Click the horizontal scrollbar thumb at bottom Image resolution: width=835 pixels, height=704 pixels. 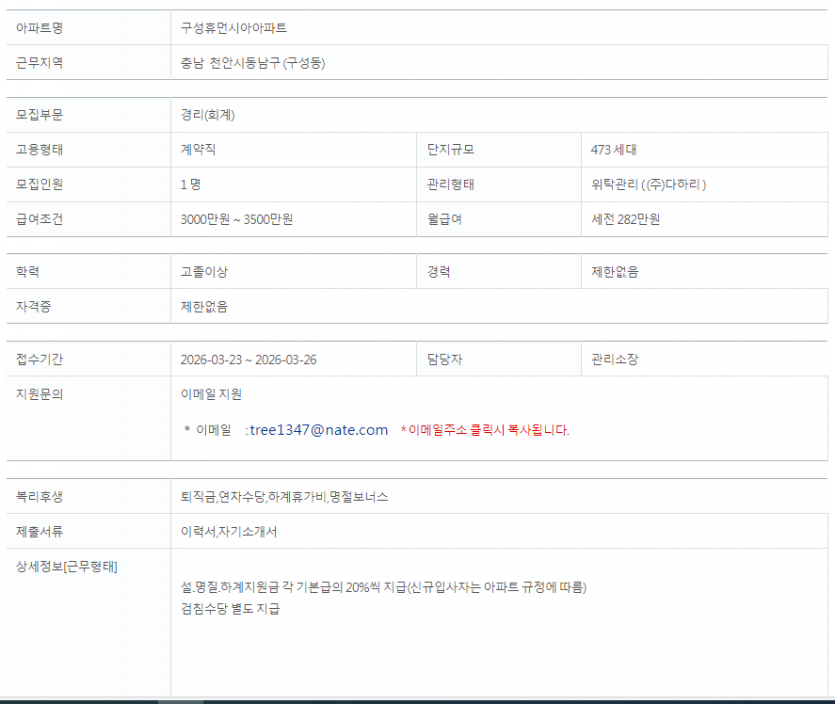181,701
